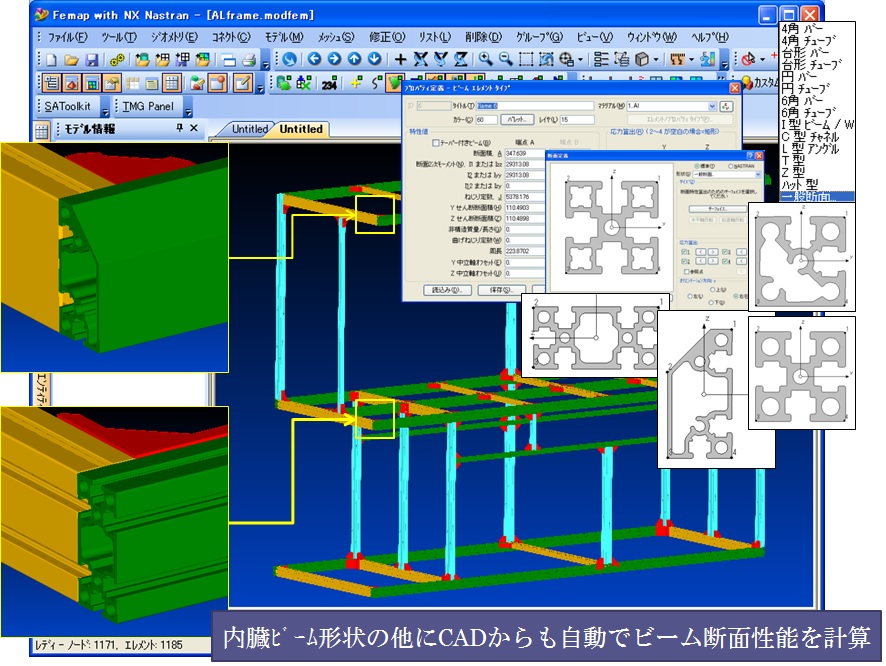This screenshot has height=666, width=886.
Task: Click the dynamic rotate blue circle icon
Action: [290, 60]
